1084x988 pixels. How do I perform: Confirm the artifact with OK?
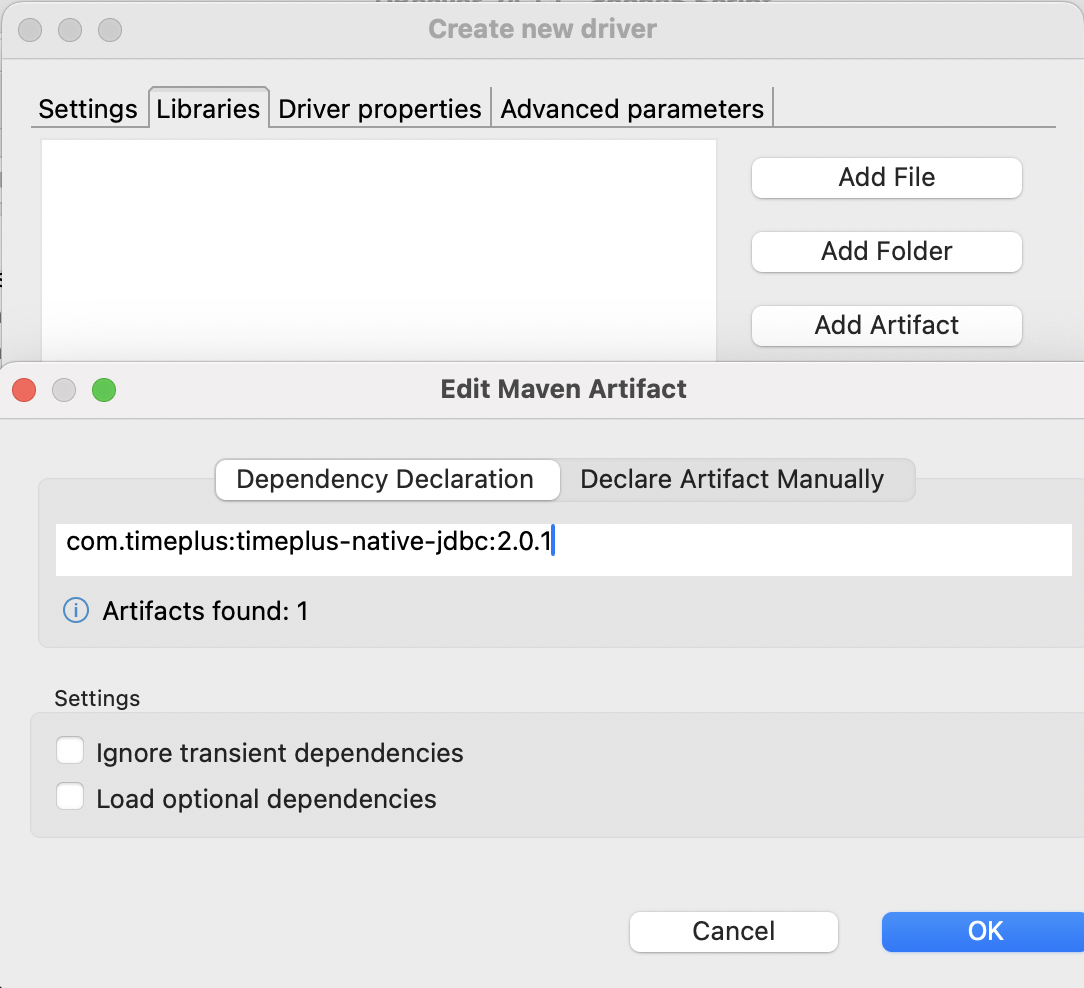(984, 931)
